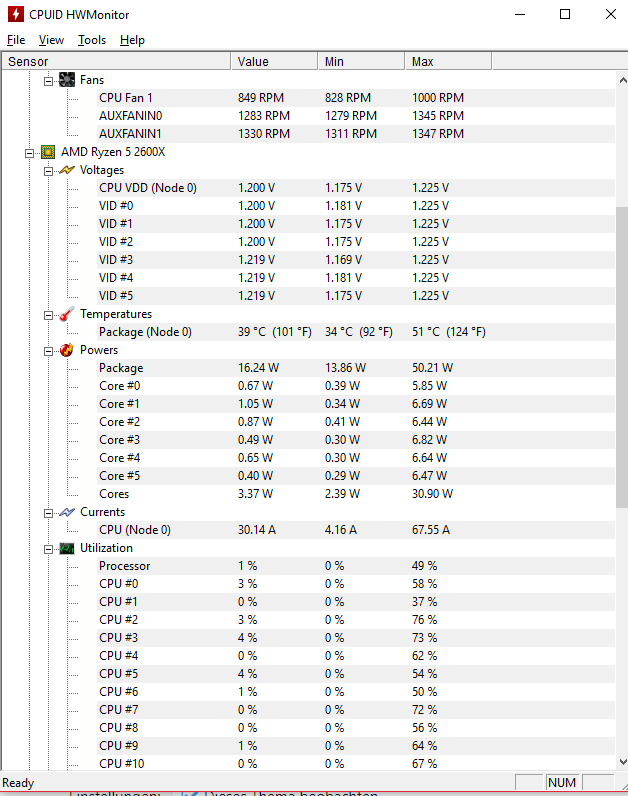Collapse the AMD Ryzen 5 2600X node
The height and width of the screenshot is (796, 628).
[x=29, y=153]
